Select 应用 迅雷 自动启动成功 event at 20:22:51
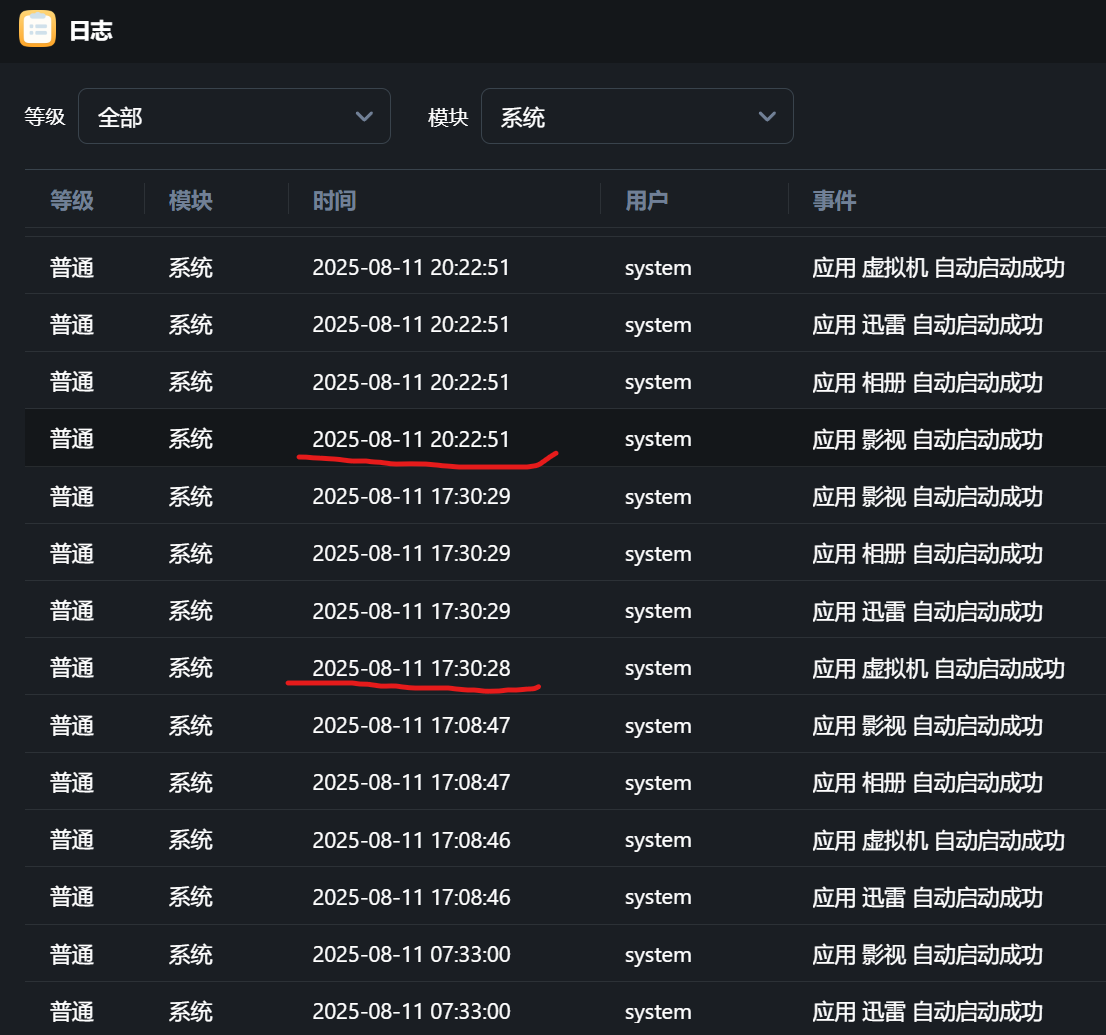1106x1035 pixels. click(928, 325)
